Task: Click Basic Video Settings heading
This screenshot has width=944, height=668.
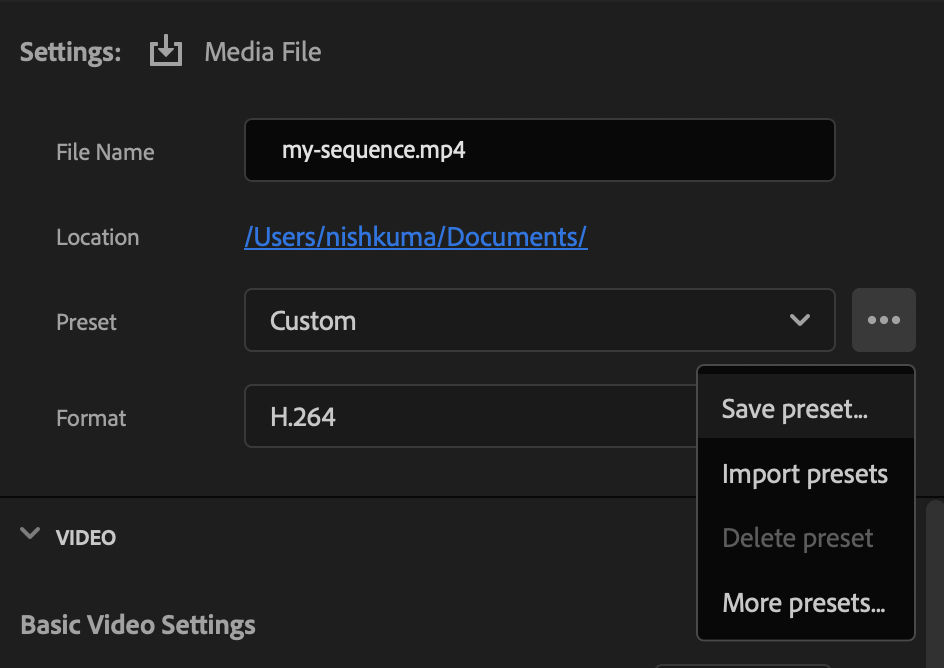Action: click(x=137, y=624)
